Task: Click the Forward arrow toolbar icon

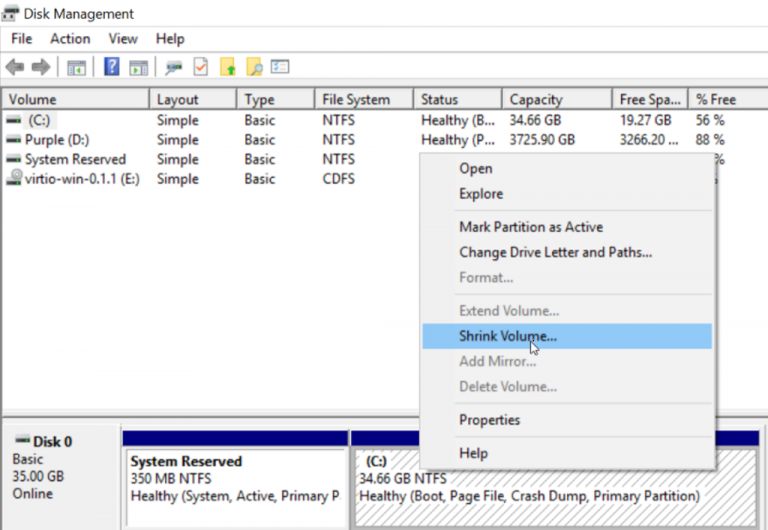Action: click(x=41, y=67)
